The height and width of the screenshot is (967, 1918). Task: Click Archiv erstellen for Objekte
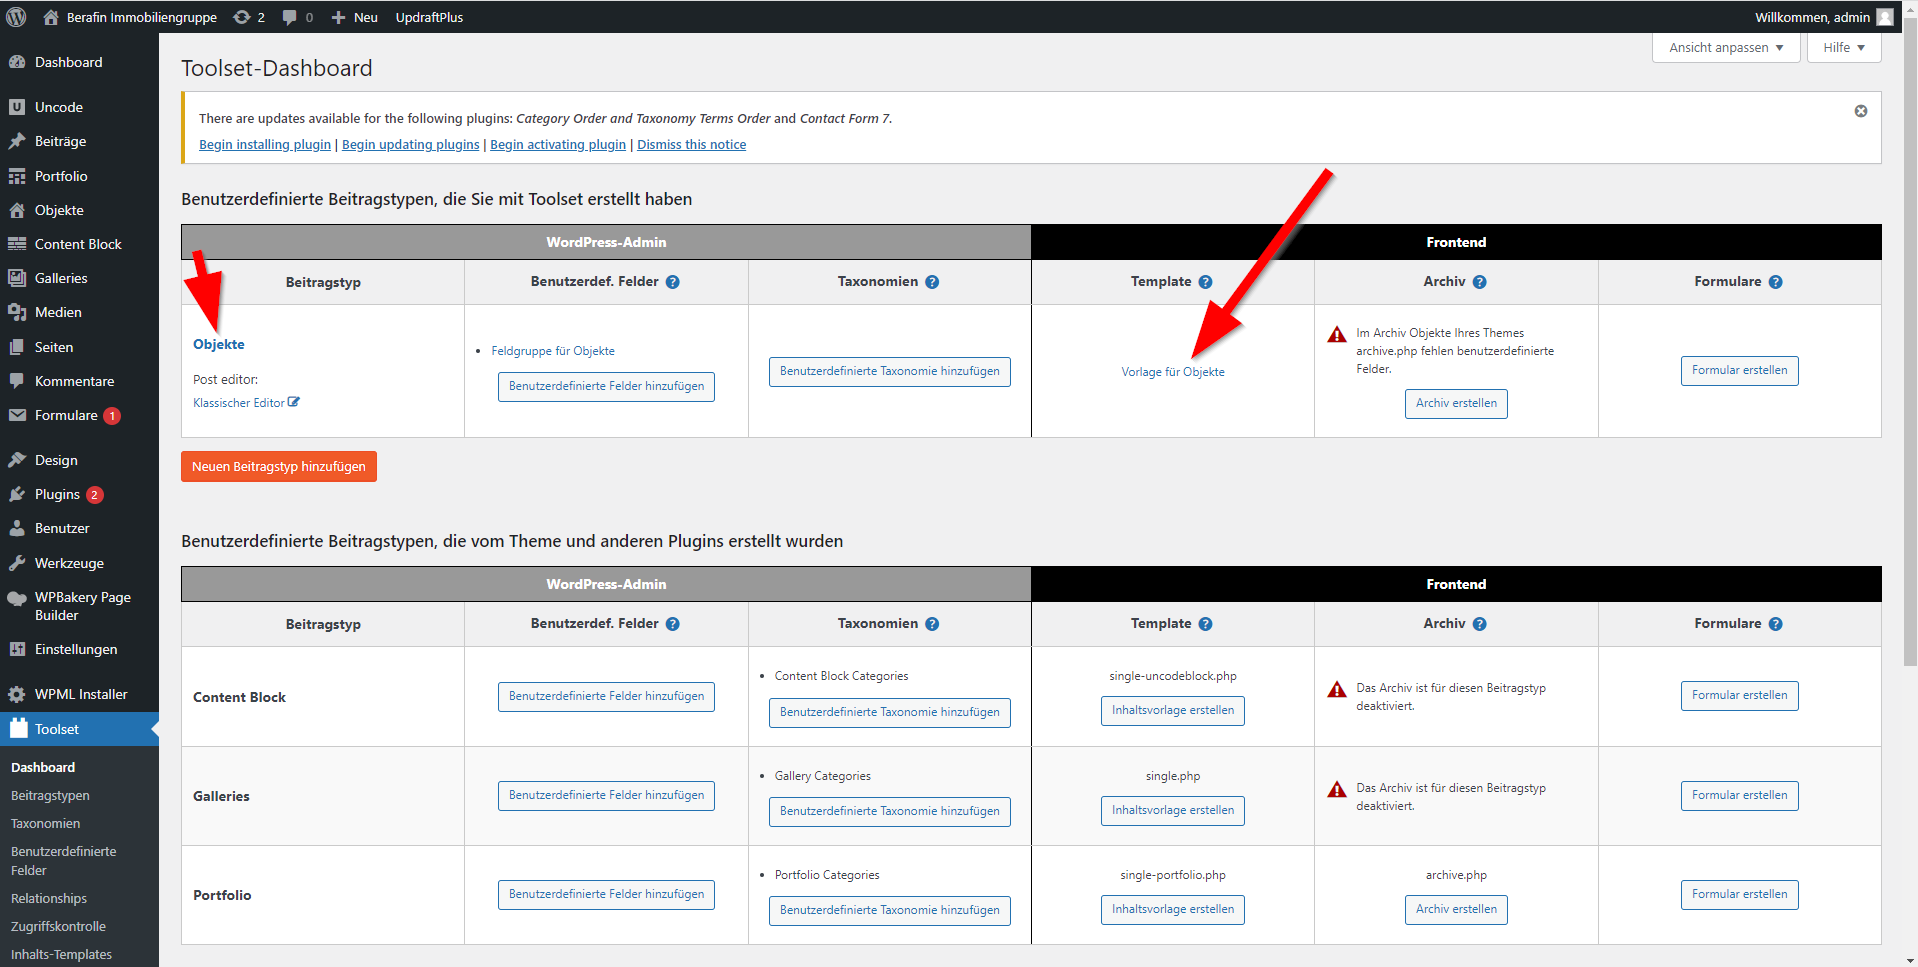point(1455,403)
